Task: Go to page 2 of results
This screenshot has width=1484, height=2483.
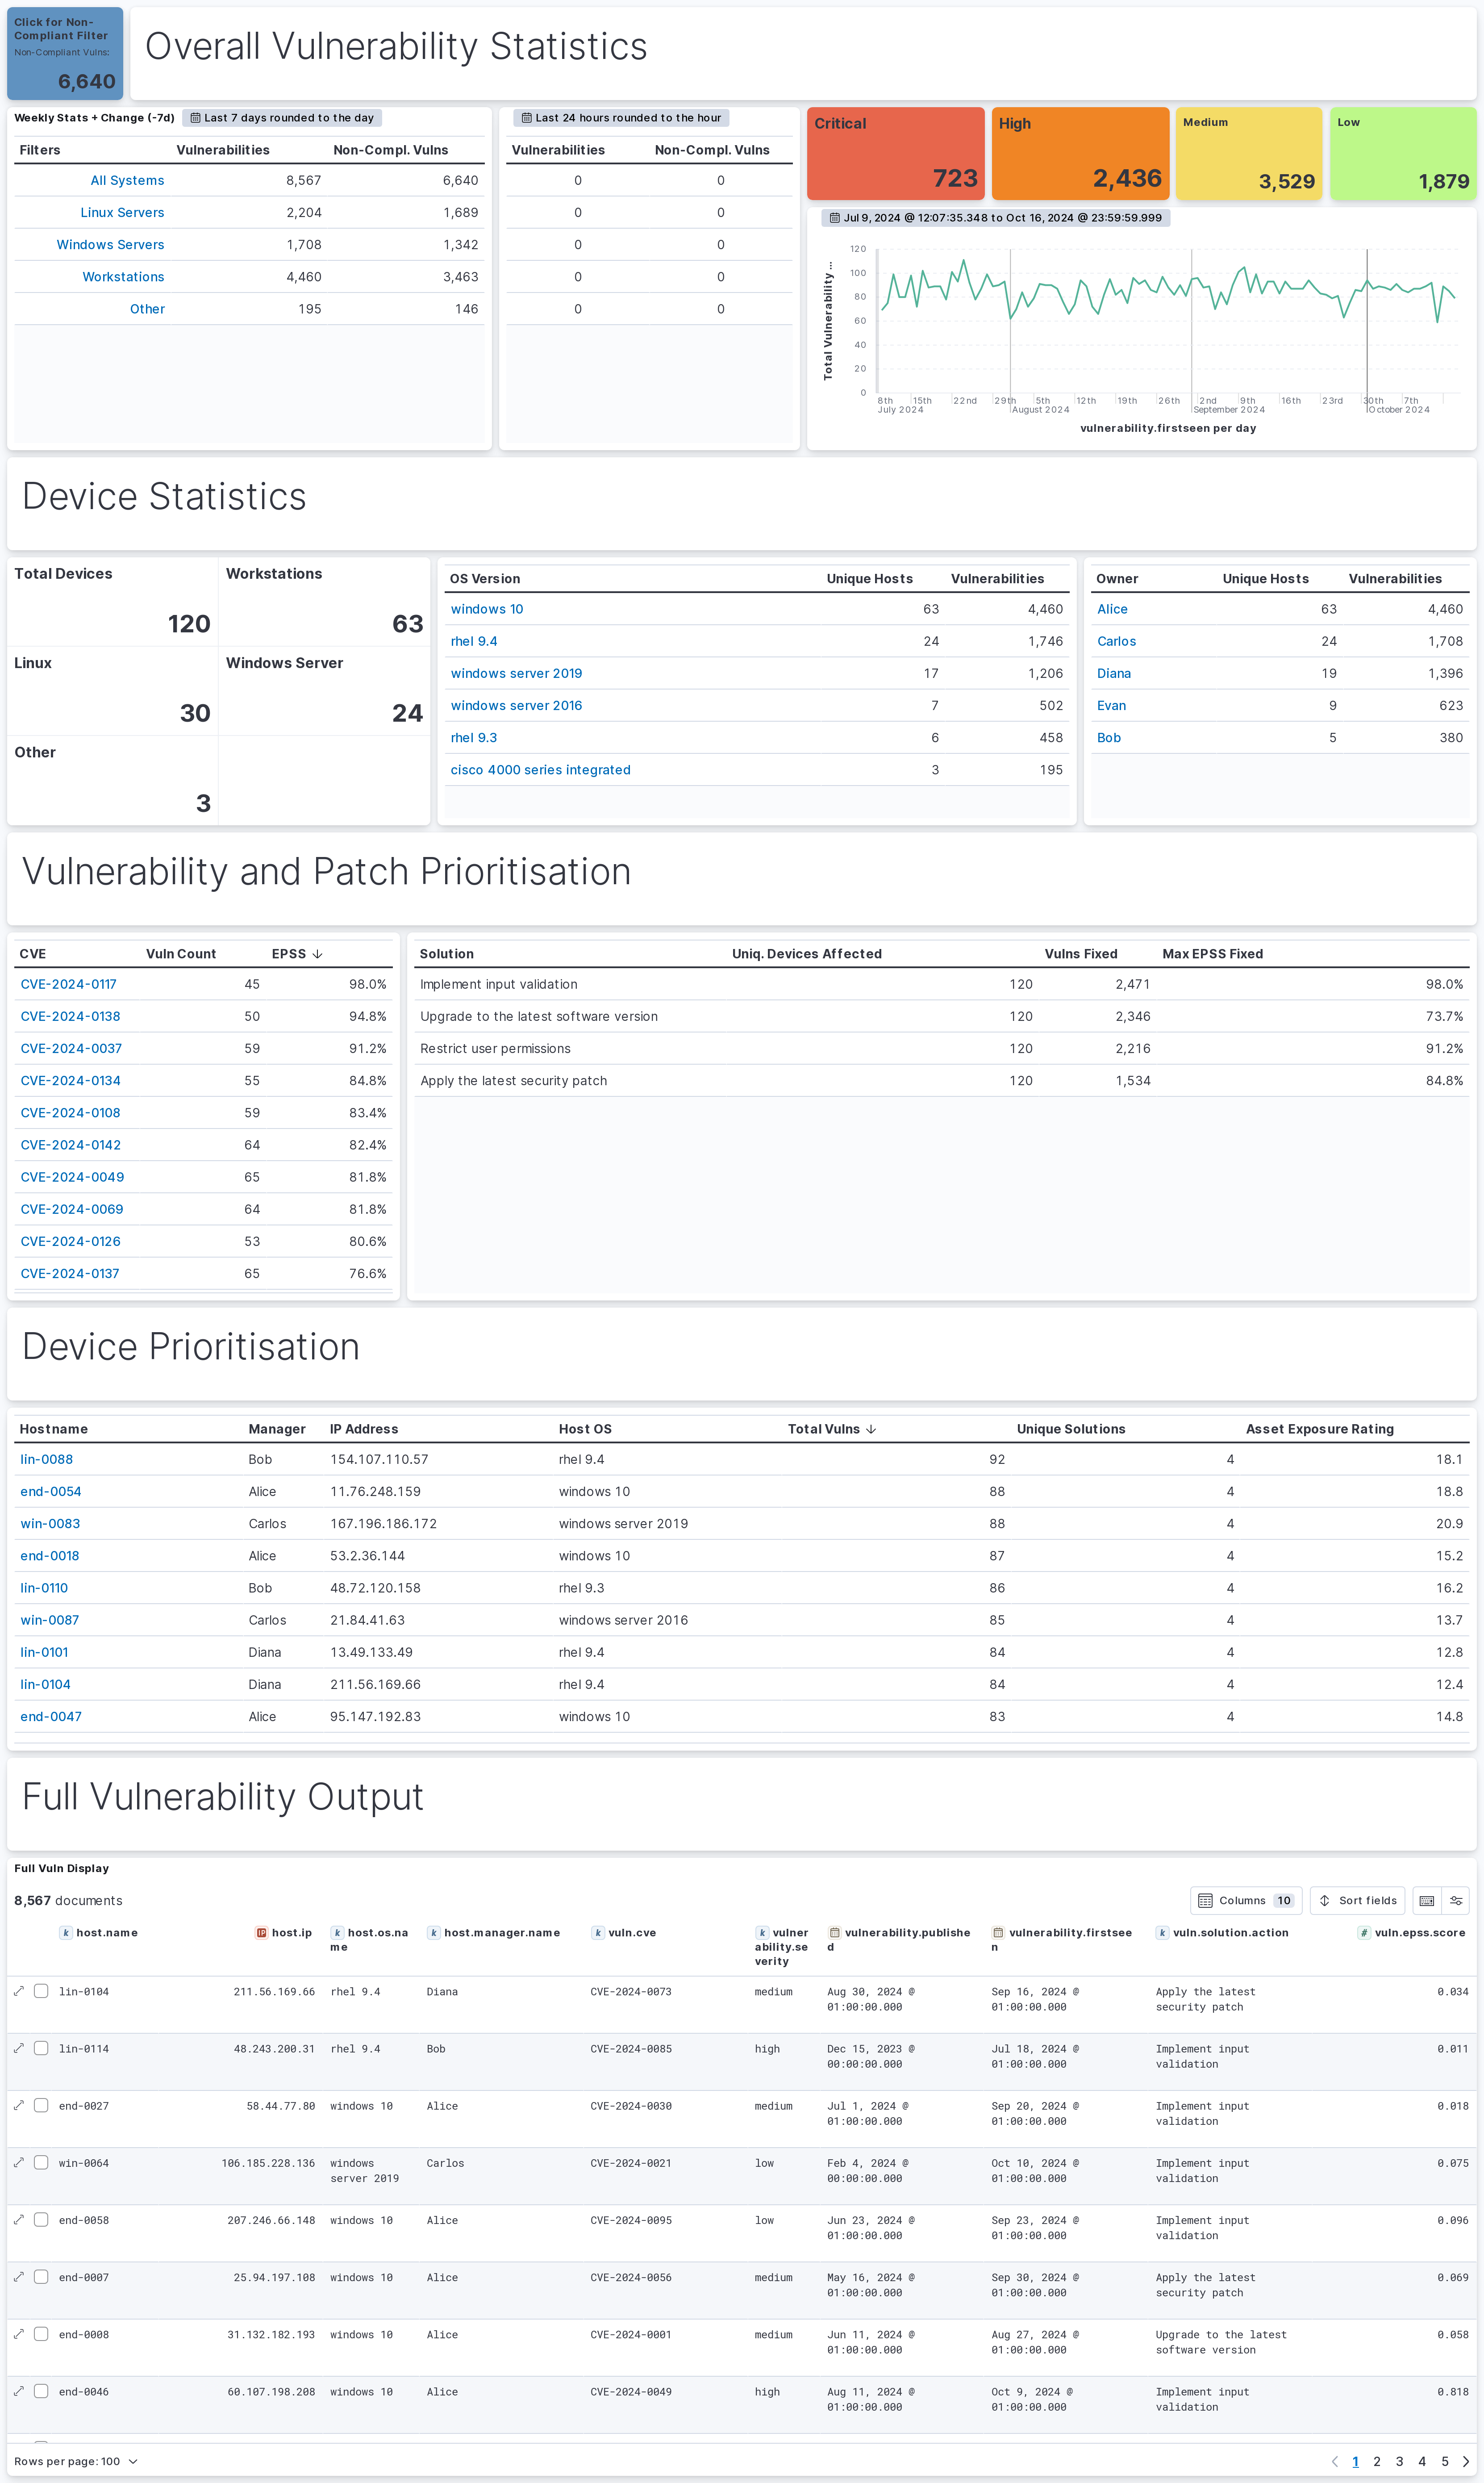Action: coord(1377,2461)
